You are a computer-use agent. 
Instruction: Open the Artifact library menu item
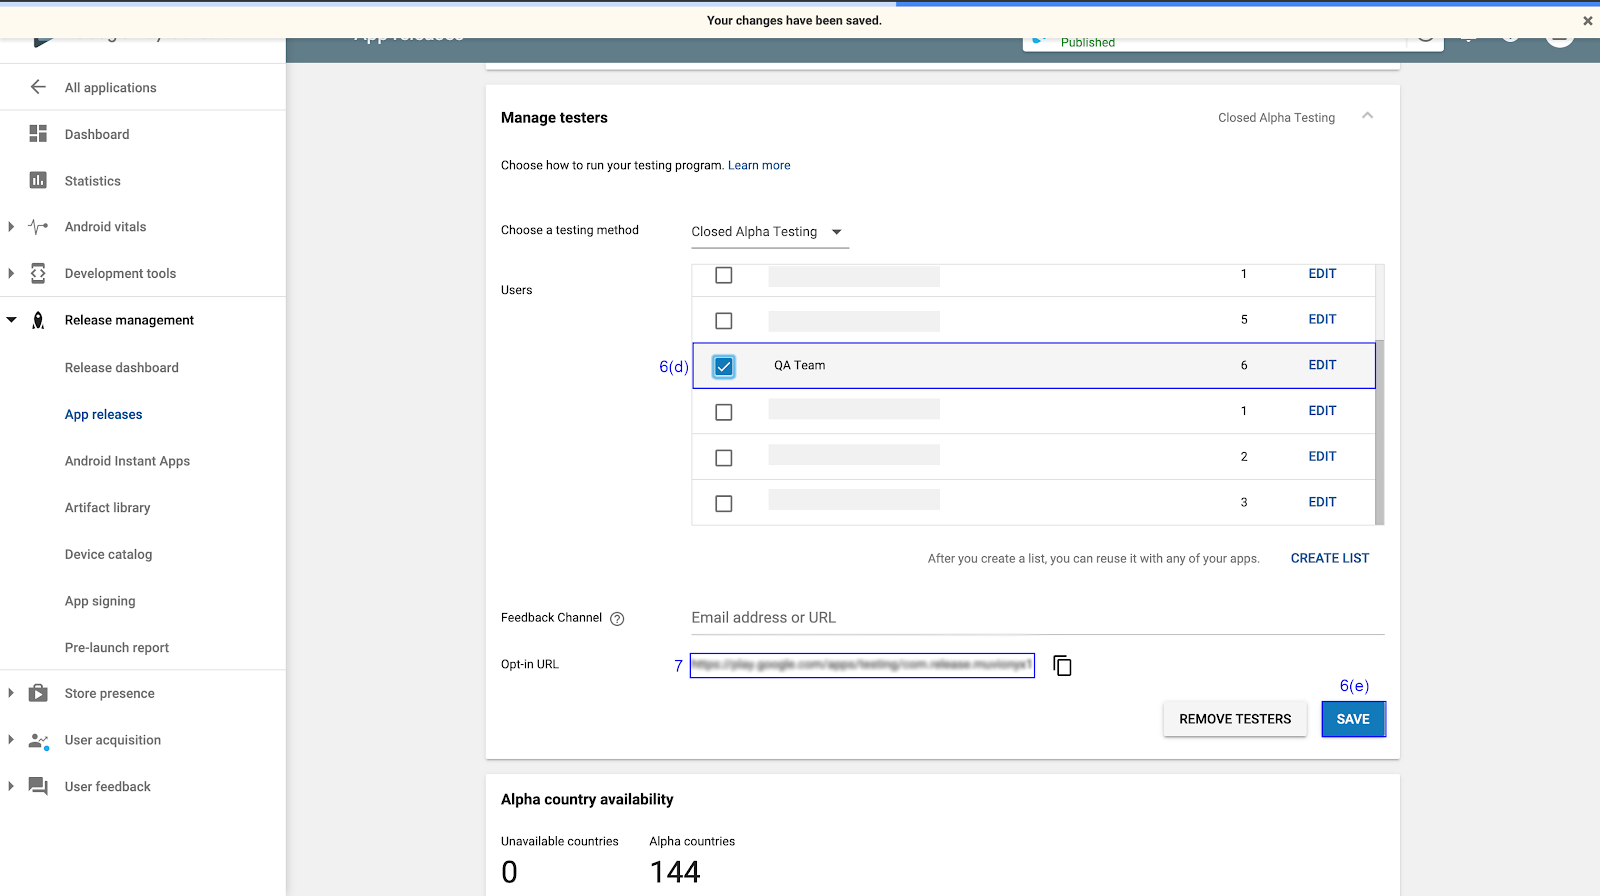tap(107, 508)
